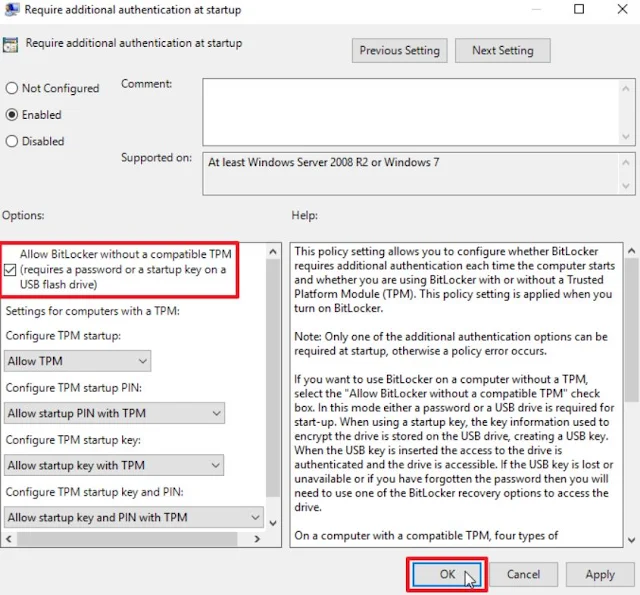The width and height of the screenshot is (640, 595).
Task: Click the Apply button
Action: click(600, 574)
